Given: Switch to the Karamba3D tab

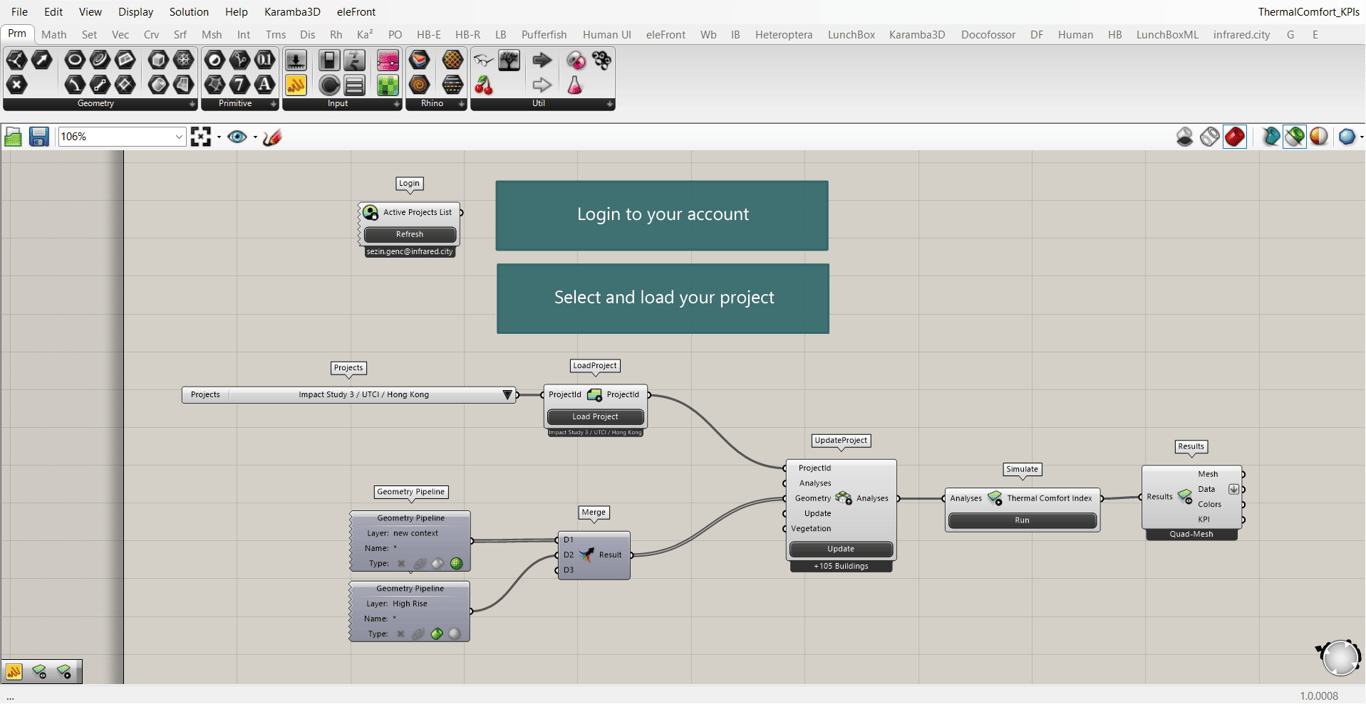Looking at the screenshot, I should (x=917, y=34).
